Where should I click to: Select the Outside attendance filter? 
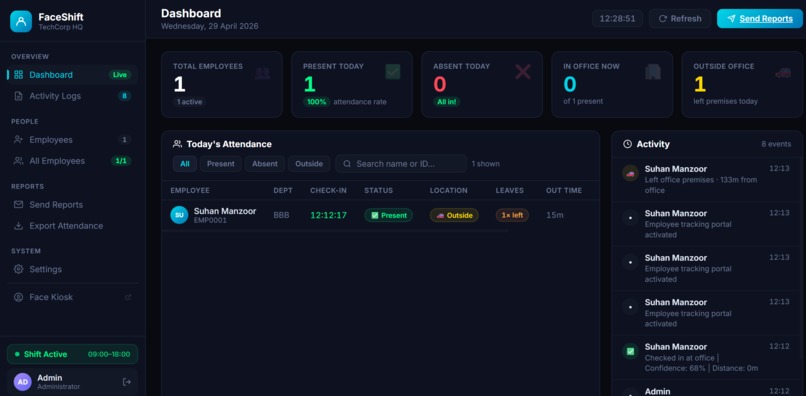[x=309, y=164]
